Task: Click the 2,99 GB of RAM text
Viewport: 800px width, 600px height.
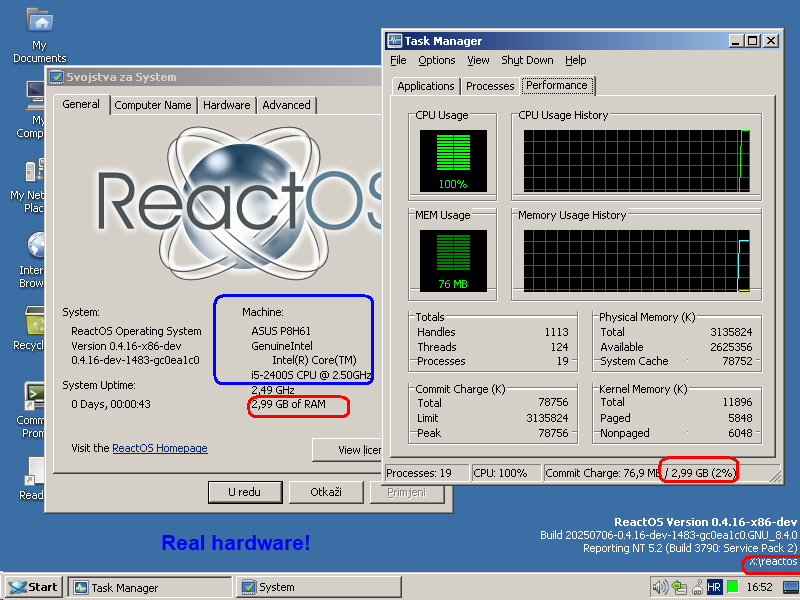Action: coord(288,404)
